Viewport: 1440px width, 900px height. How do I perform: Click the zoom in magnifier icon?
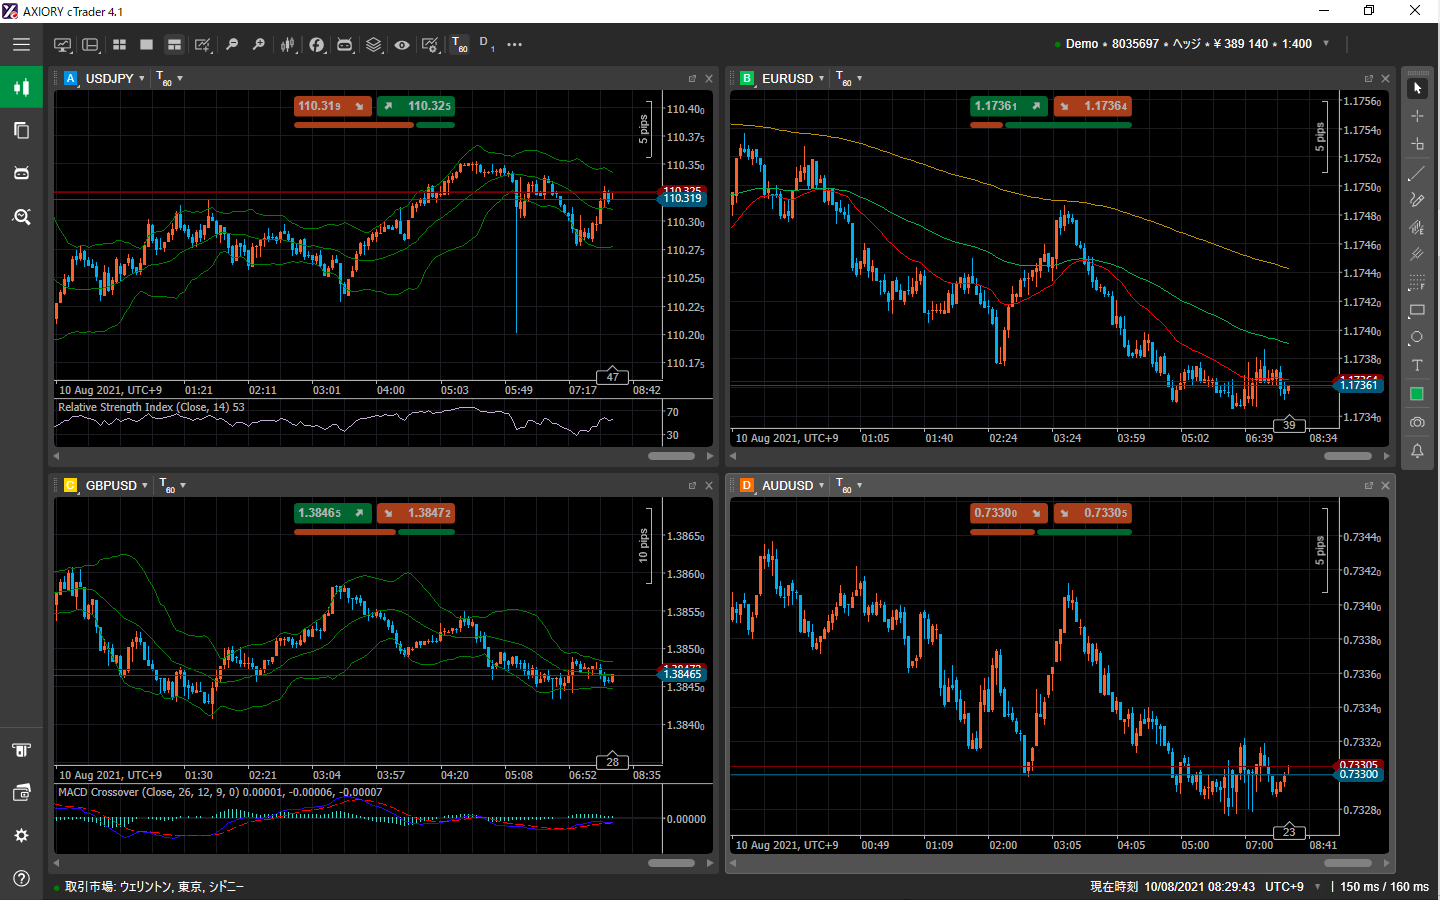tap(258, 44)
